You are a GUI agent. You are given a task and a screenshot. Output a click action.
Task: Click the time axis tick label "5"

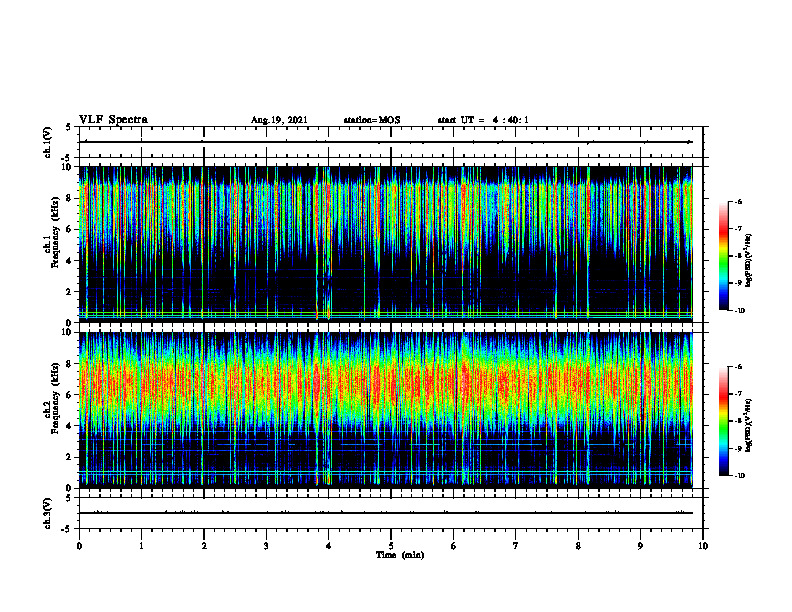point(391,546)
